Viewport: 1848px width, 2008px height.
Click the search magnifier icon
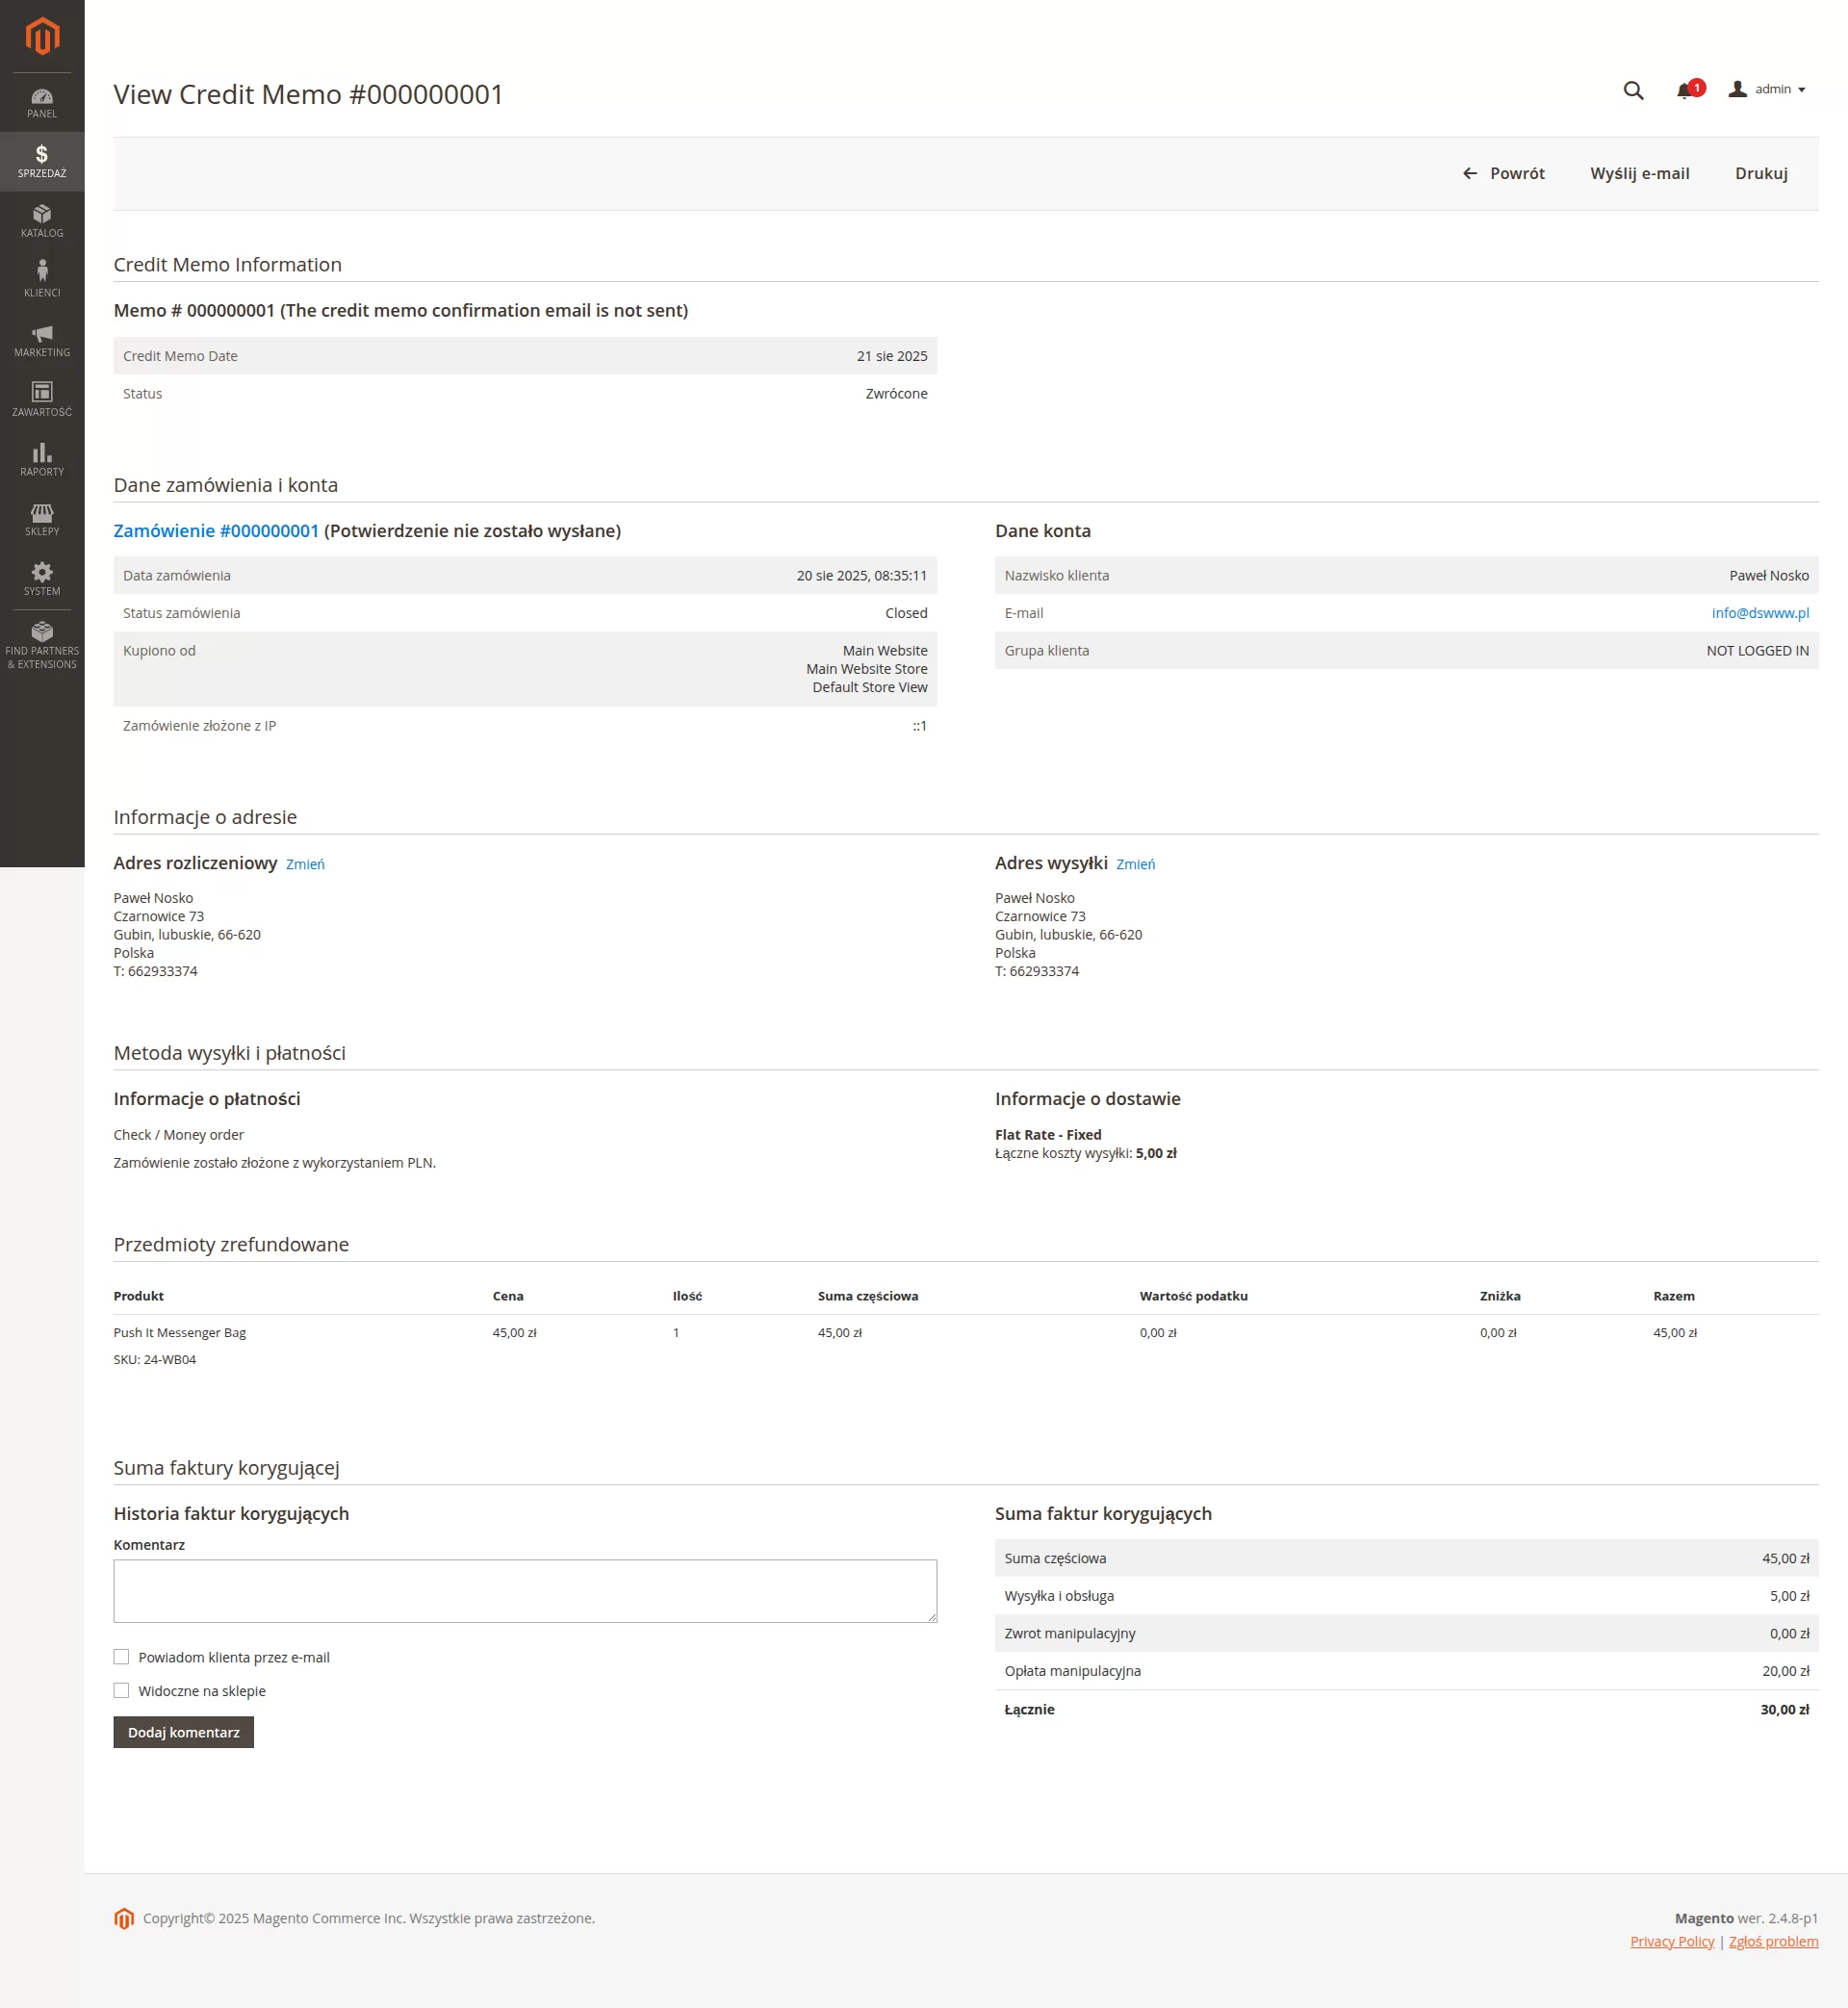(x=1633, y=91)
